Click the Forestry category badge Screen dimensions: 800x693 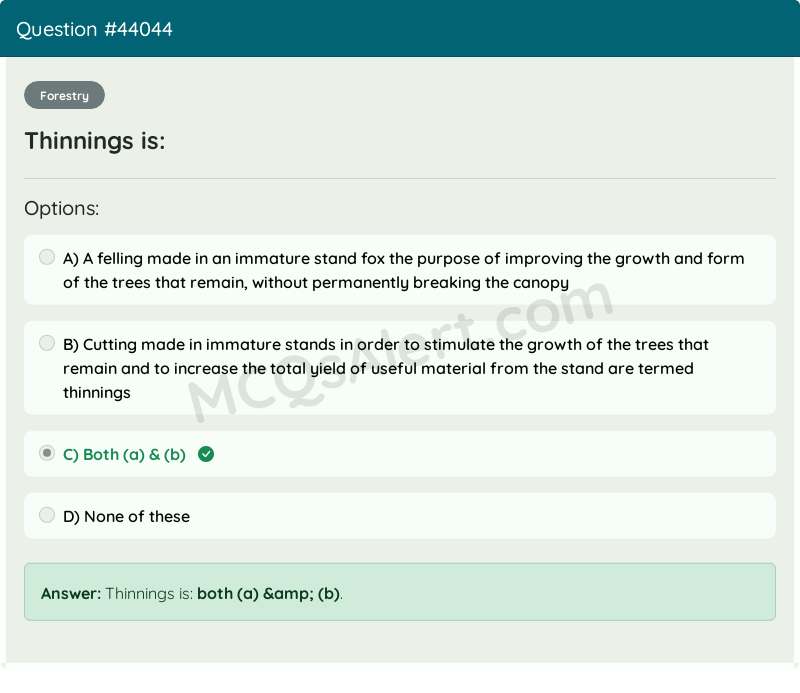pos(64,95)
